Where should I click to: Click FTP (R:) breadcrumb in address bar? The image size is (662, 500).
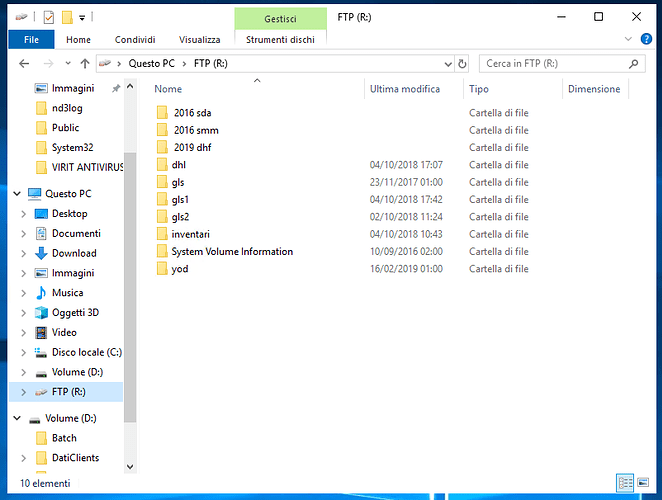click(211, 64)
